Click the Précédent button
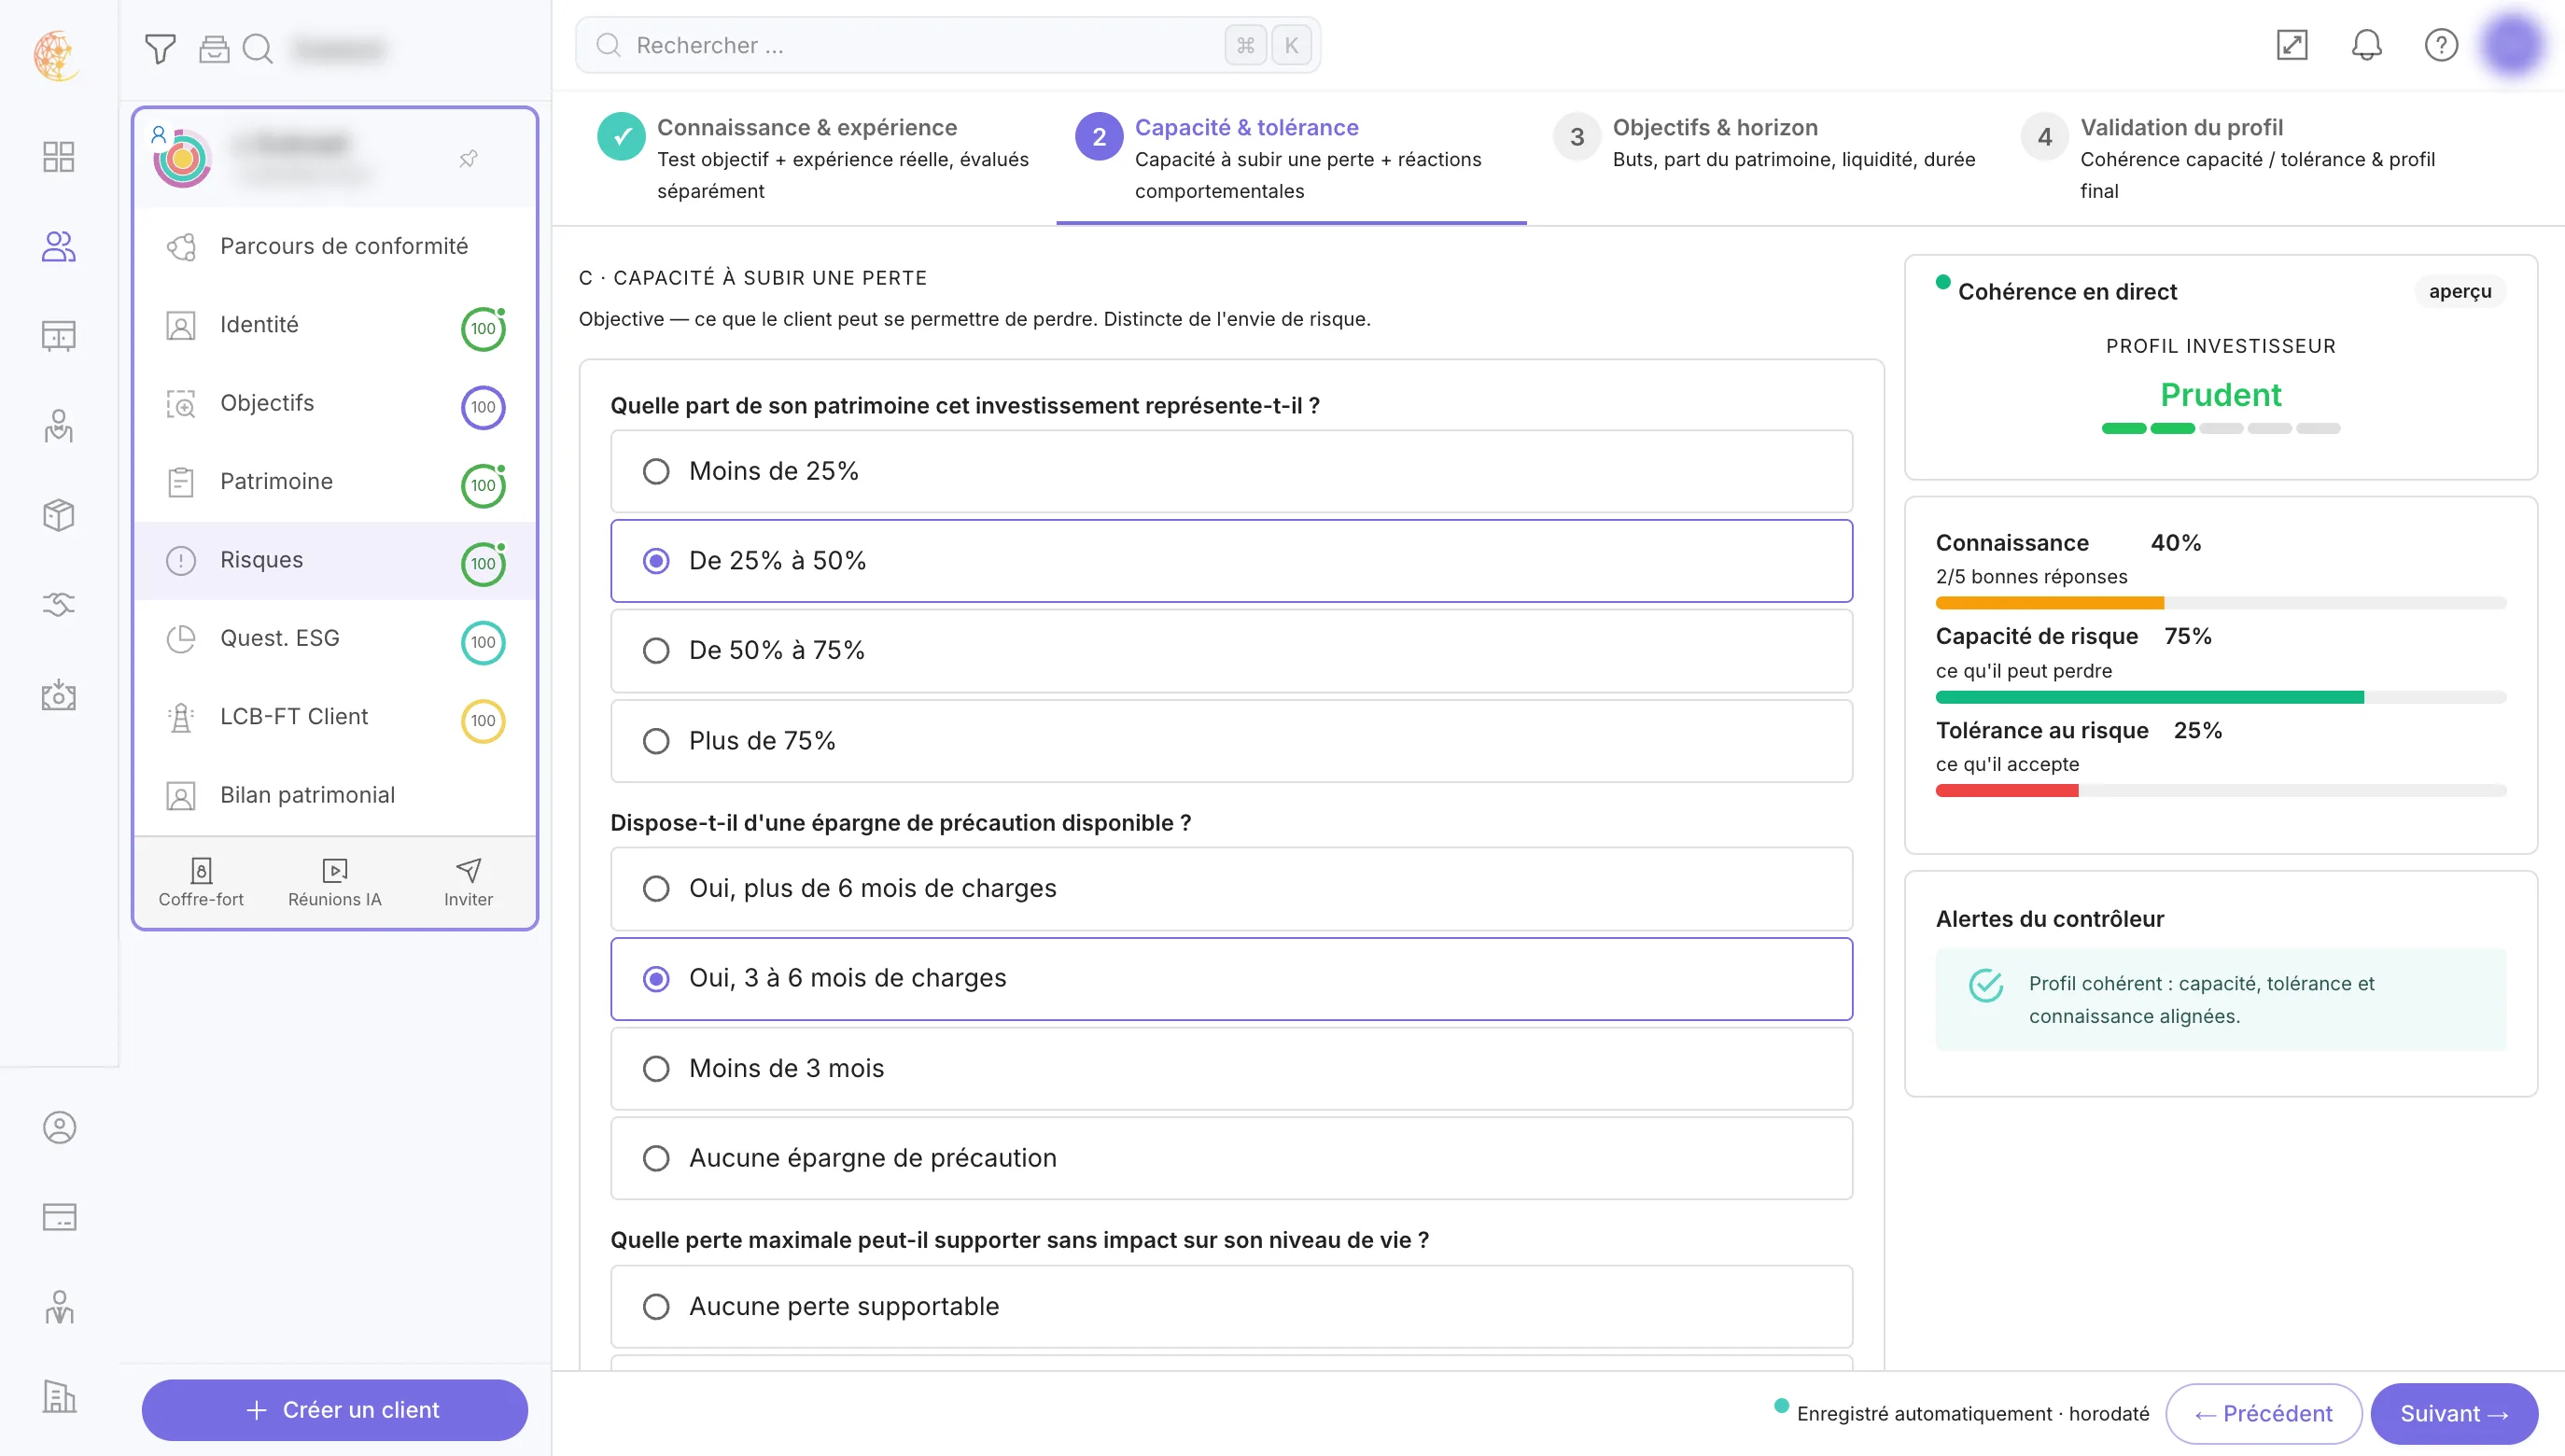This screenshot has height=1456, width=2565. tap(2263, 1413)
